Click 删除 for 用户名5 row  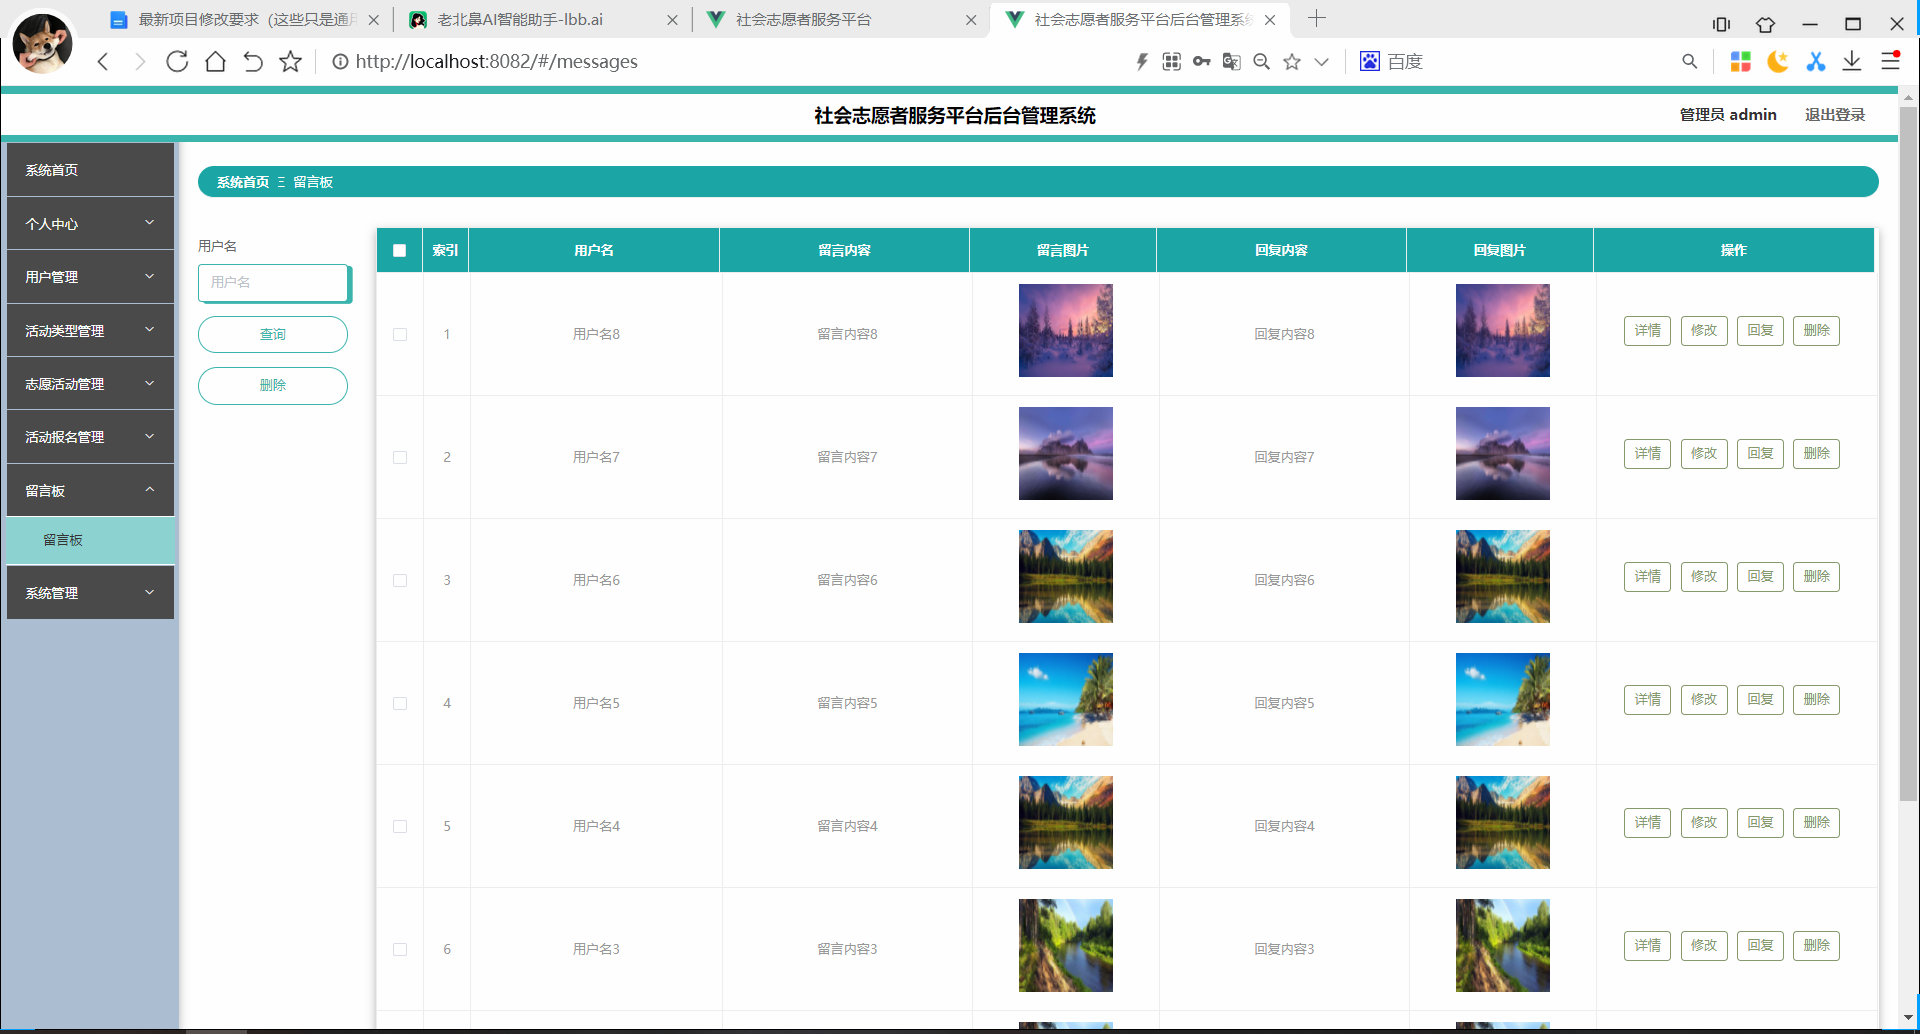click(1816, 700)
